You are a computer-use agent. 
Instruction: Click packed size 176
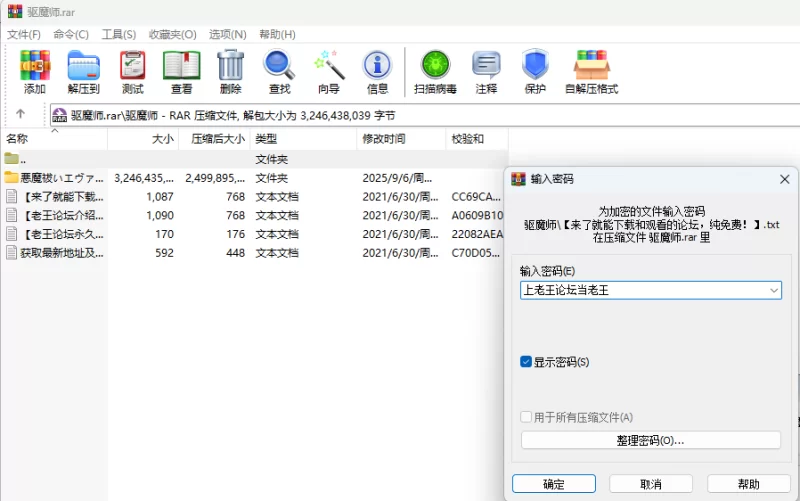click(x=236, y=234)
